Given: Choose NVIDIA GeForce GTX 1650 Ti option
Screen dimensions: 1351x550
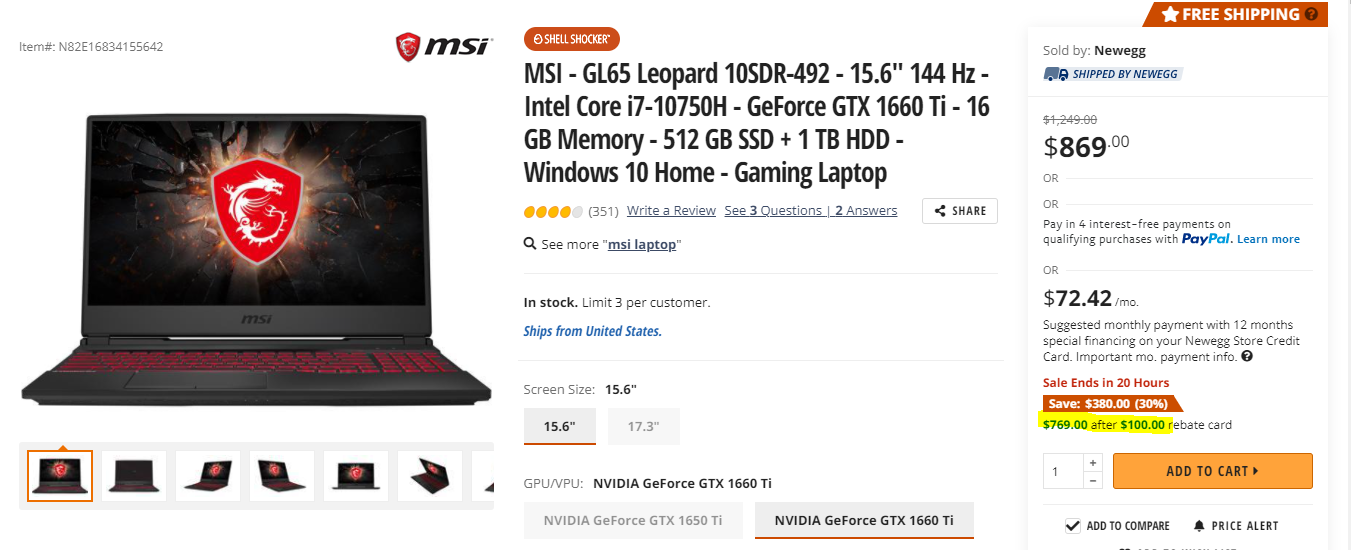Looking at the screenshot, I should point(633,520).
